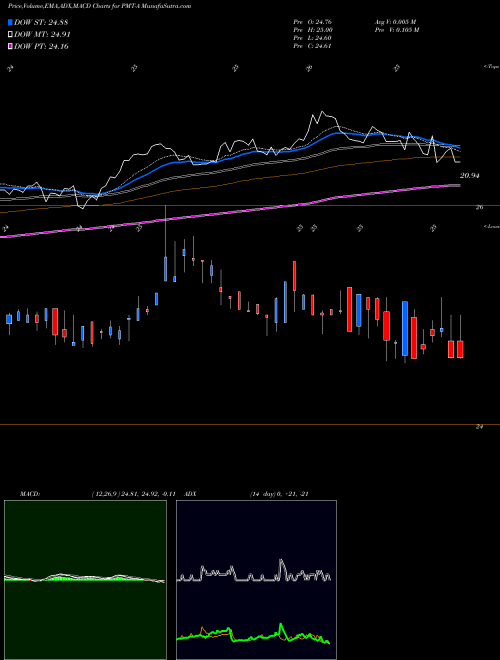Click the MACD: label

(x=29, y=494)
